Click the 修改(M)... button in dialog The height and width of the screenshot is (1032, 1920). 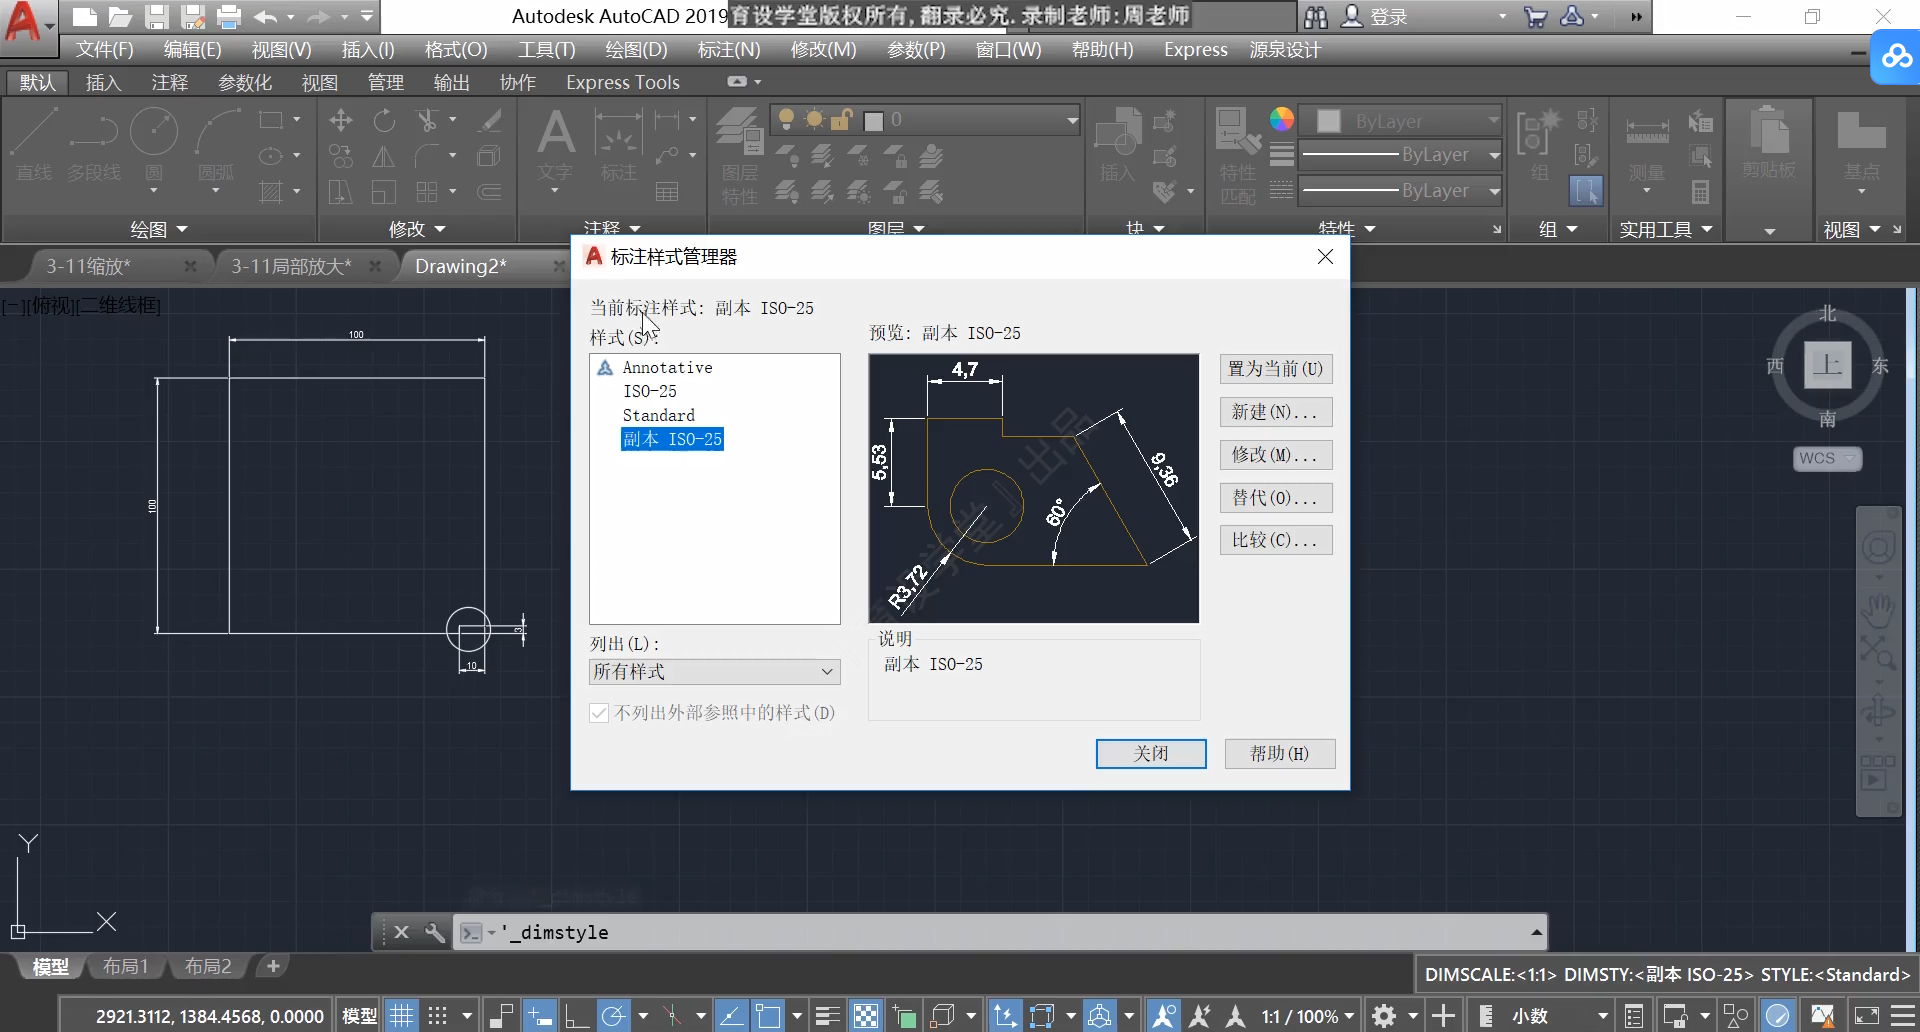[1276, 455]
